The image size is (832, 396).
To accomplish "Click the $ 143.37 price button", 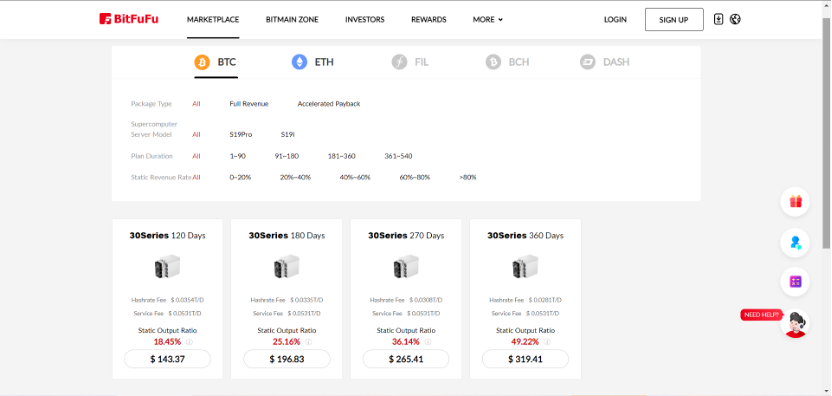I will coord(167,359).
